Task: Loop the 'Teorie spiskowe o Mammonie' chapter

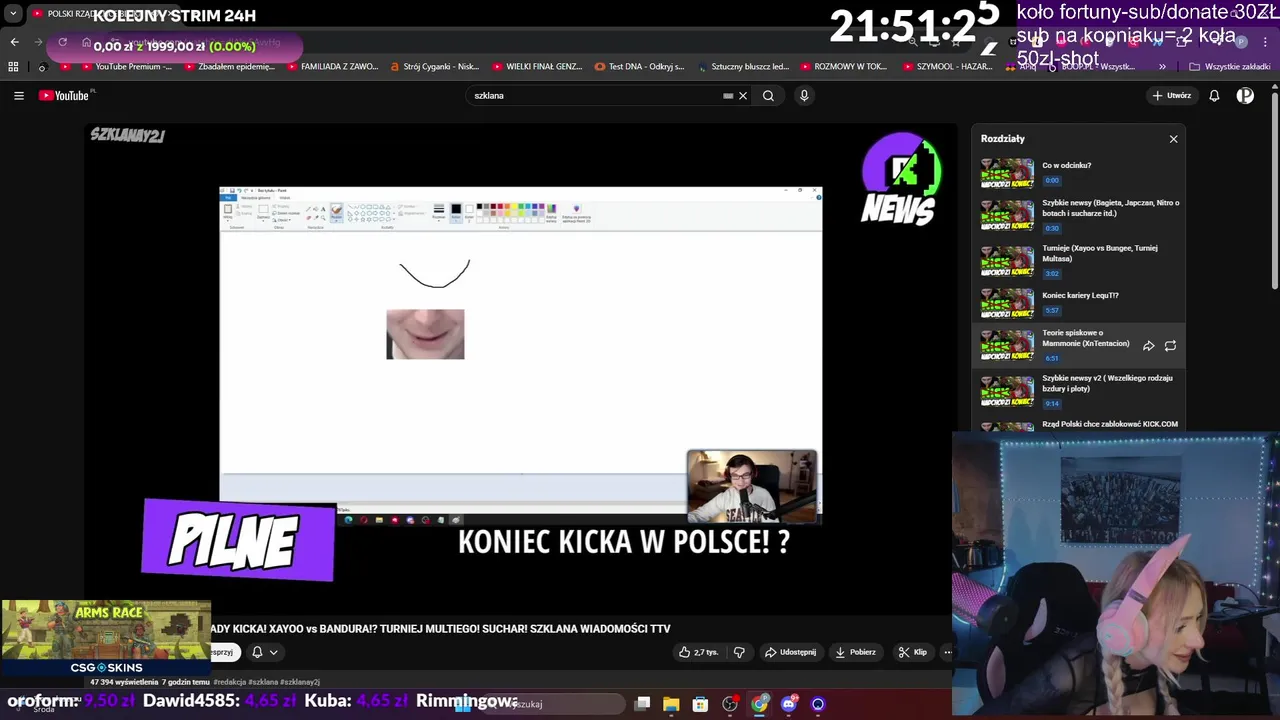Action: tap(1170, 346)
